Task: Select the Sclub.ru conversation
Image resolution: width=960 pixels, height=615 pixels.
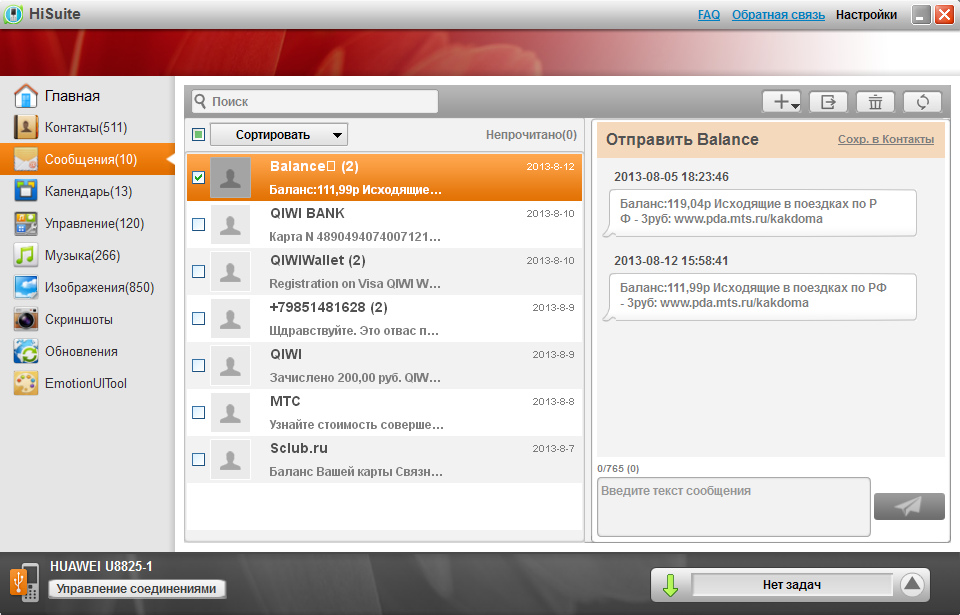Action: 384,459
